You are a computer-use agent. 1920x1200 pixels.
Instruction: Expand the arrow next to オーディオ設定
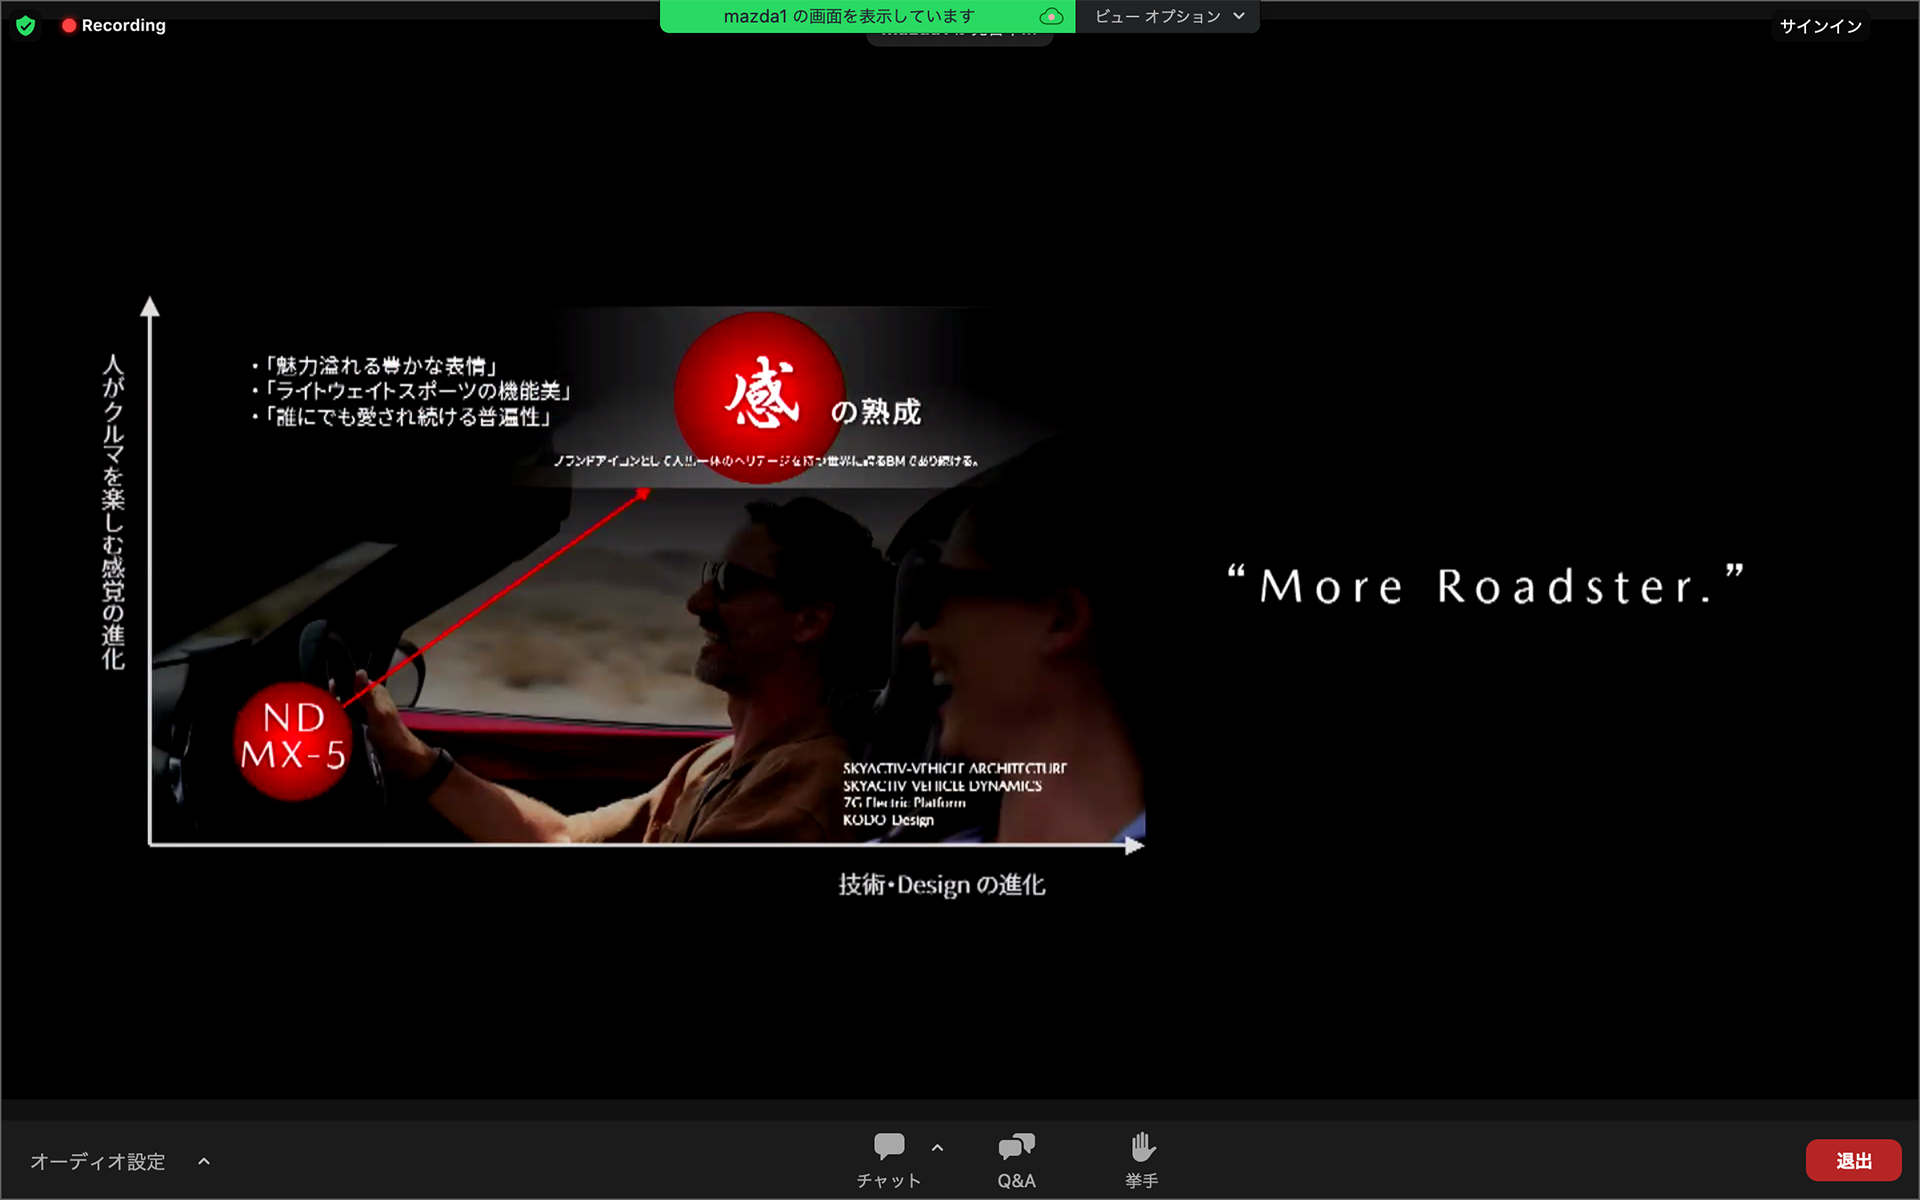click(204, 1161)
